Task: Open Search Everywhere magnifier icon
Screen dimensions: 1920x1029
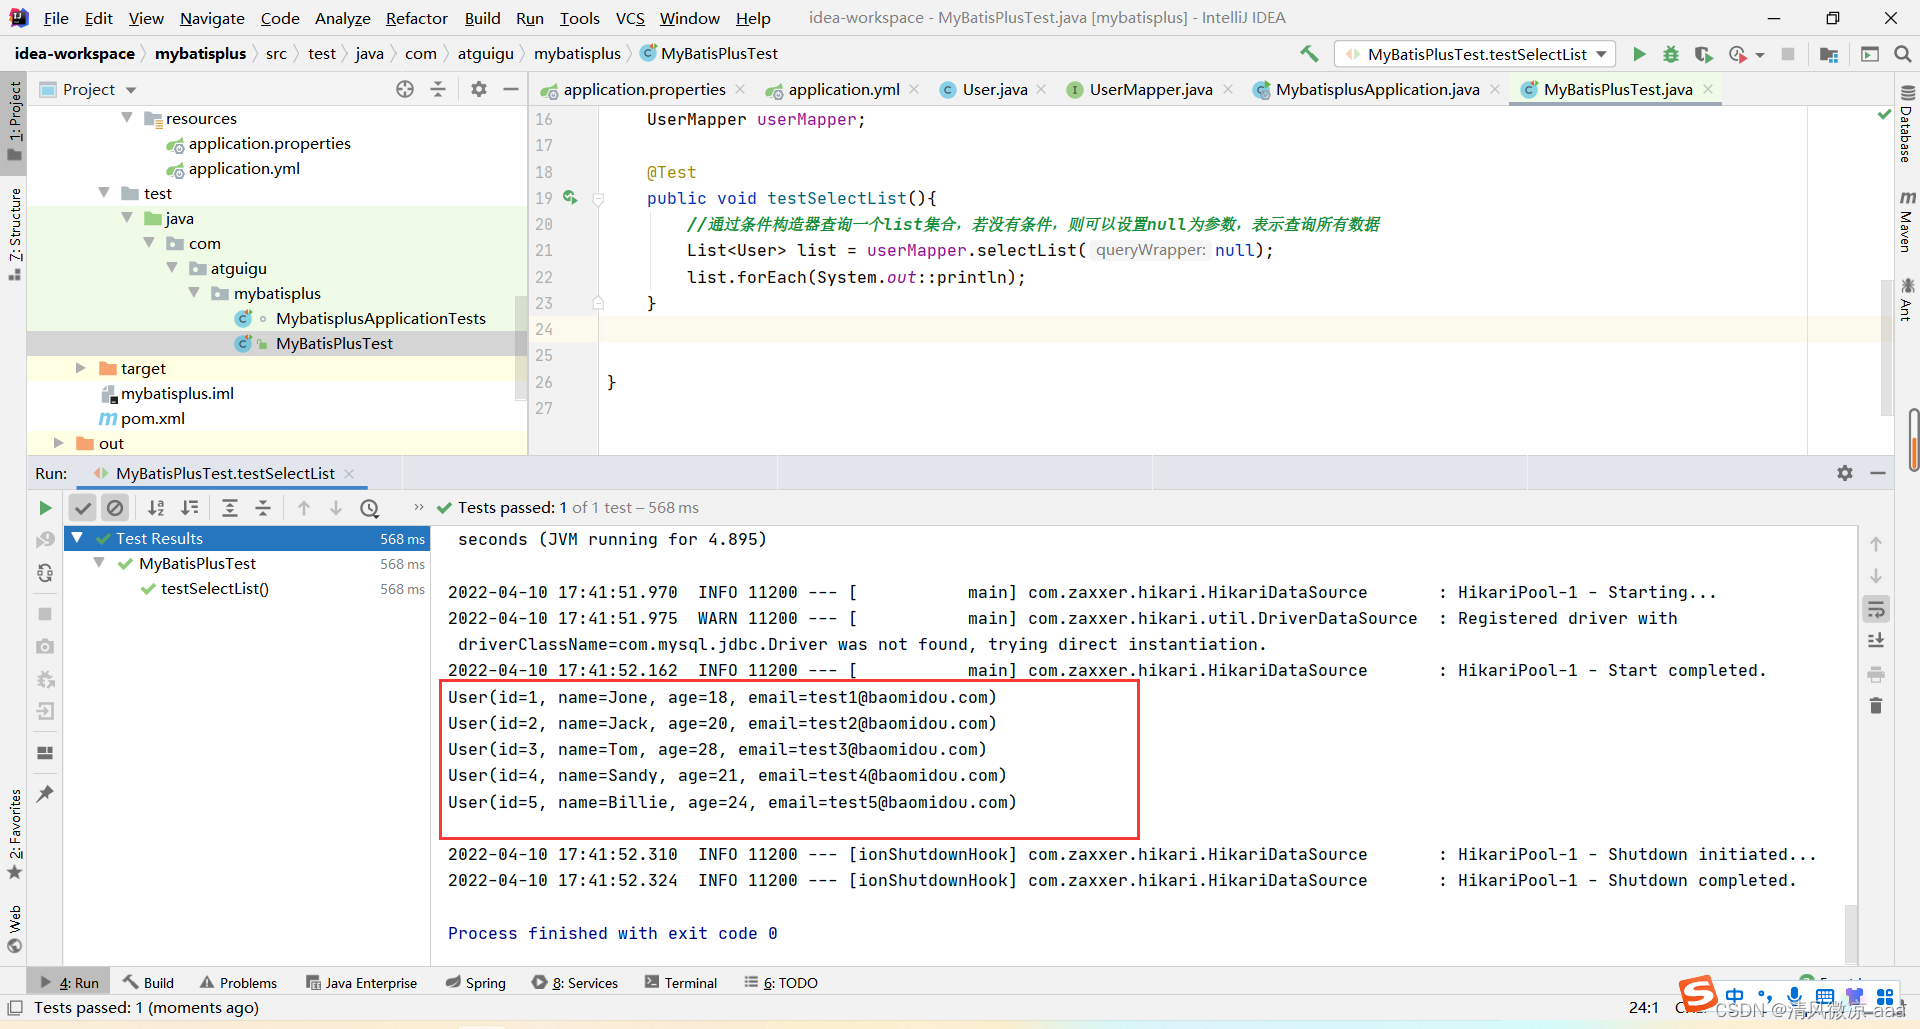Action: point(1902,54)
